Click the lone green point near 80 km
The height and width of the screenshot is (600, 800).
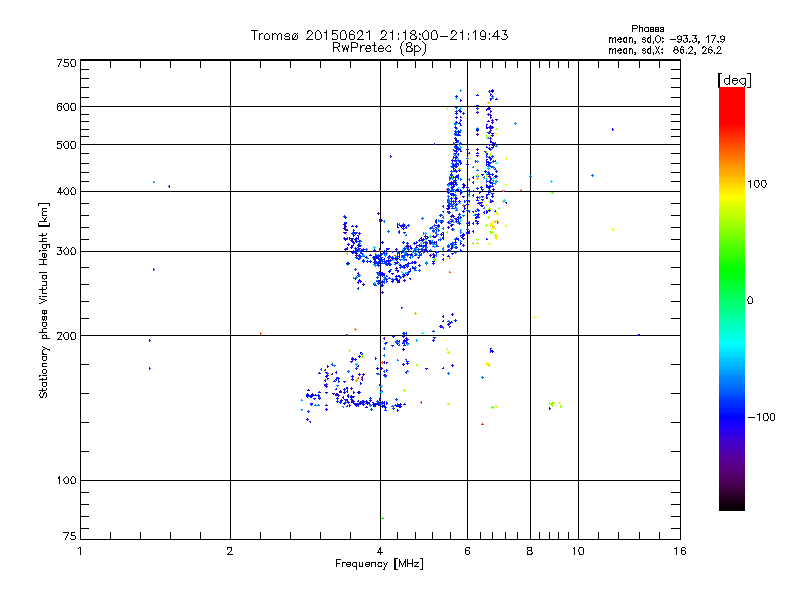(x=382, y=518)
